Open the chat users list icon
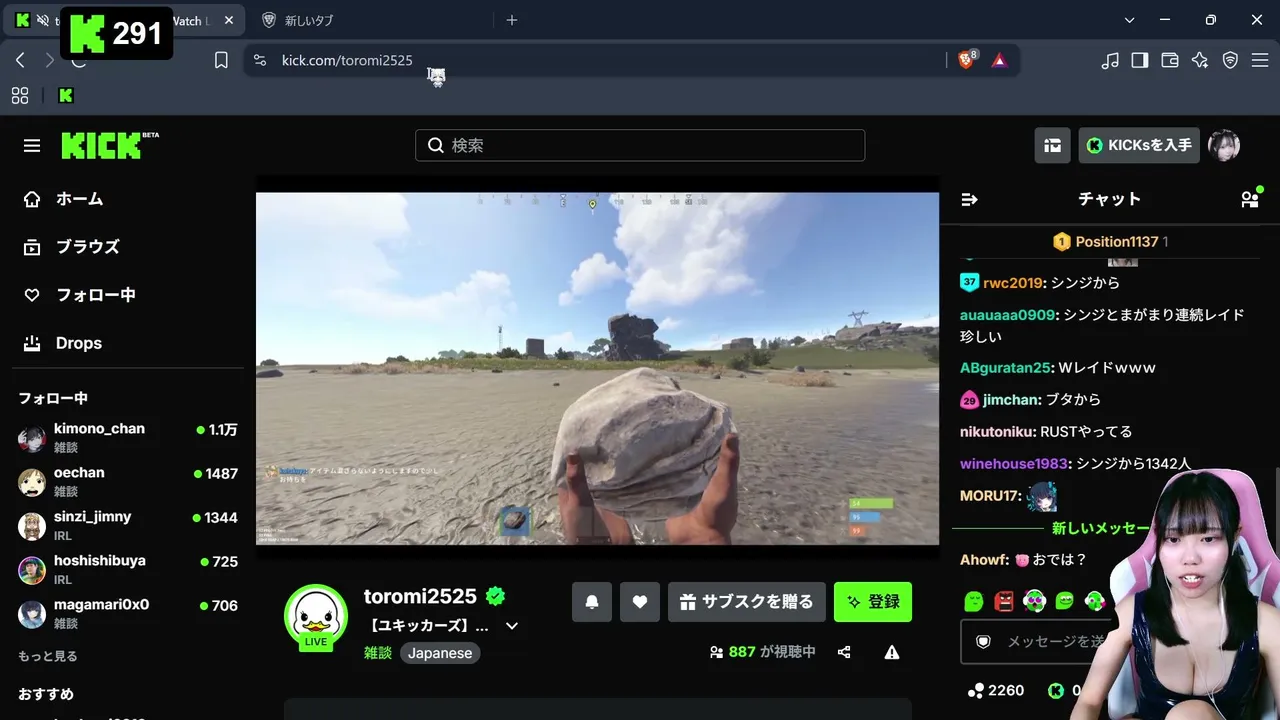 1250,198
